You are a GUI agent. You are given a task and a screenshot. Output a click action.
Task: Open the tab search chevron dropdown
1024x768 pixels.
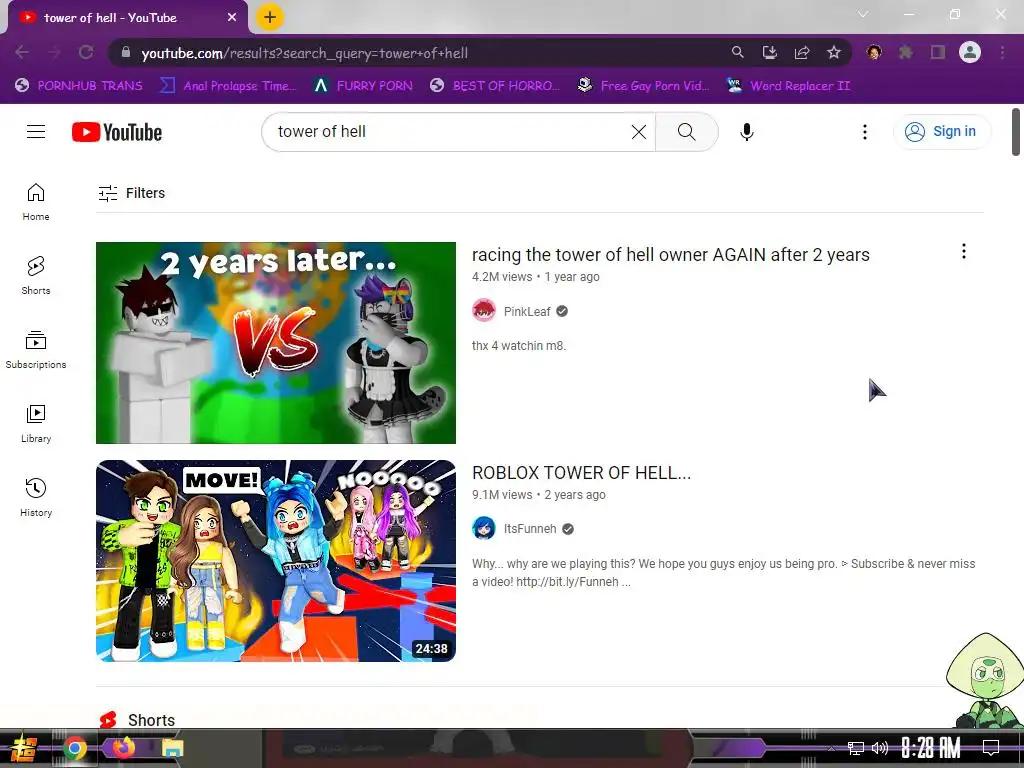point(863,14)
